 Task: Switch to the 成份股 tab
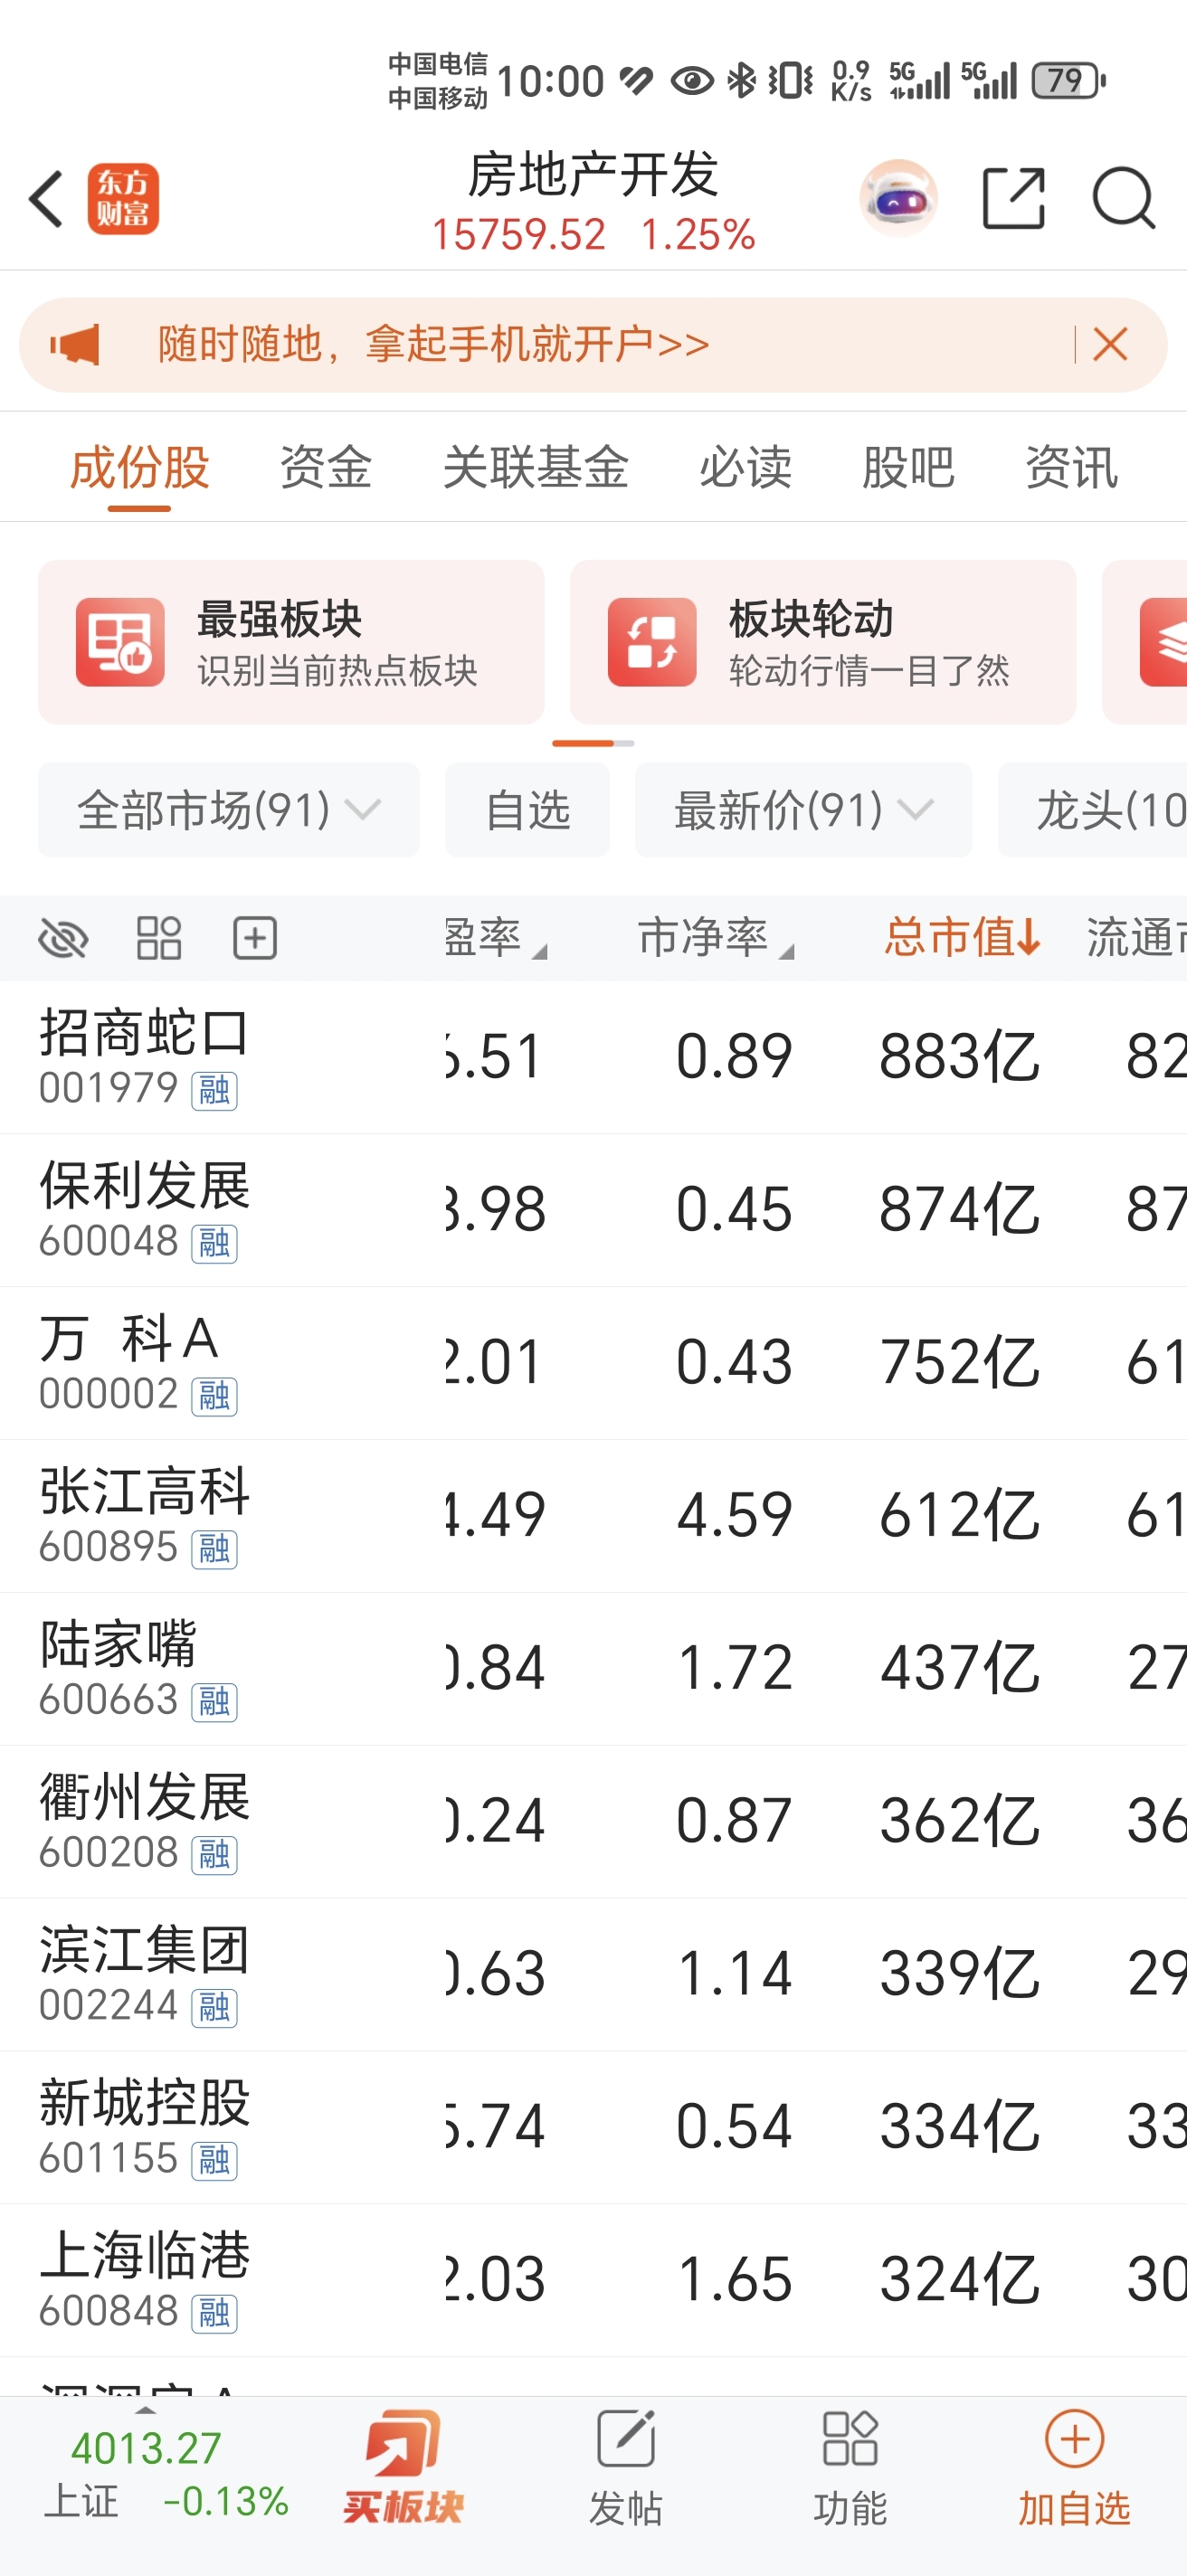pyautogui.click(x=140, y=467)
